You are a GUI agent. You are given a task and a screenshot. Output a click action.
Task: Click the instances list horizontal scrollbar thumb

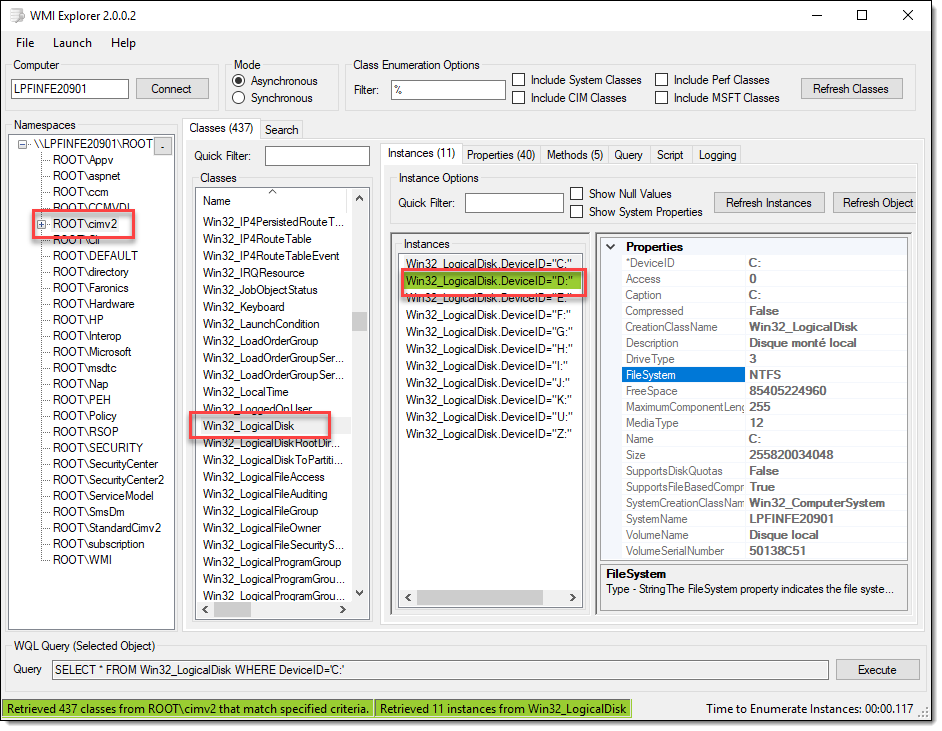[479, 598]
